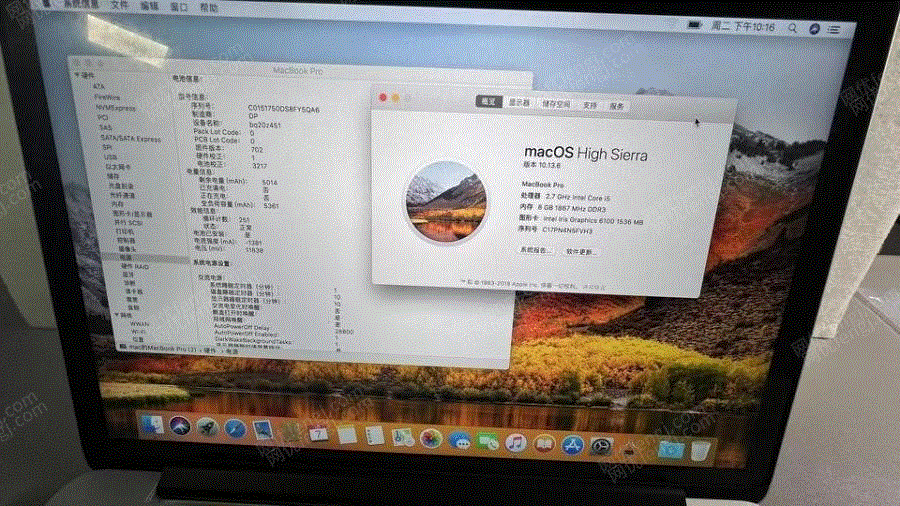Open System Information chip icon in Dock

pyautogui.click(x=630, y=449)
